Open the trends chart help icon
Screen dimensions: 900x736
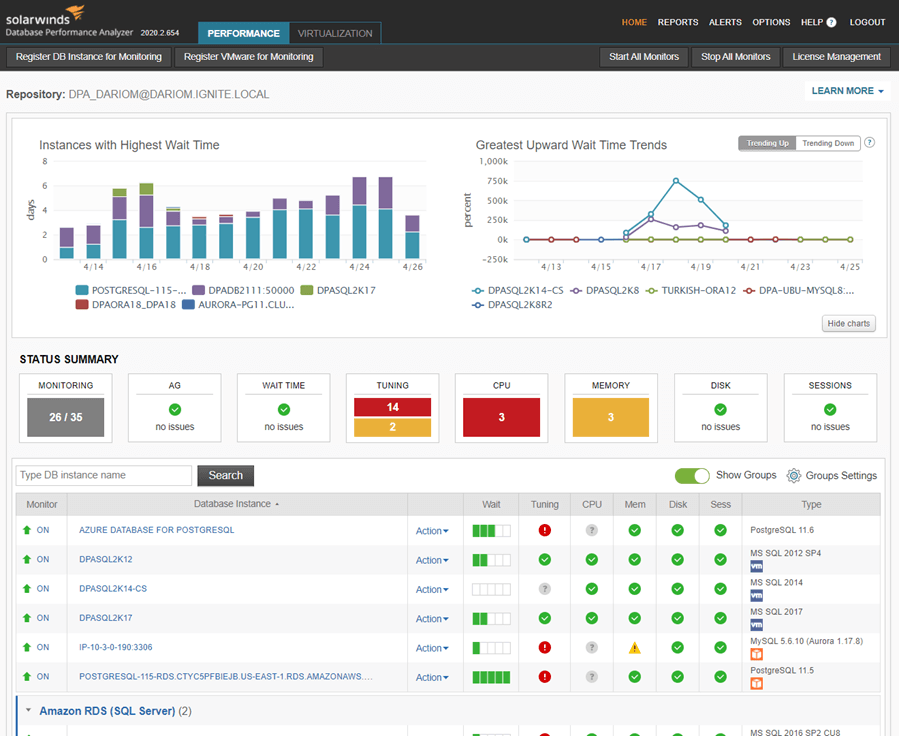coord(870,142)
